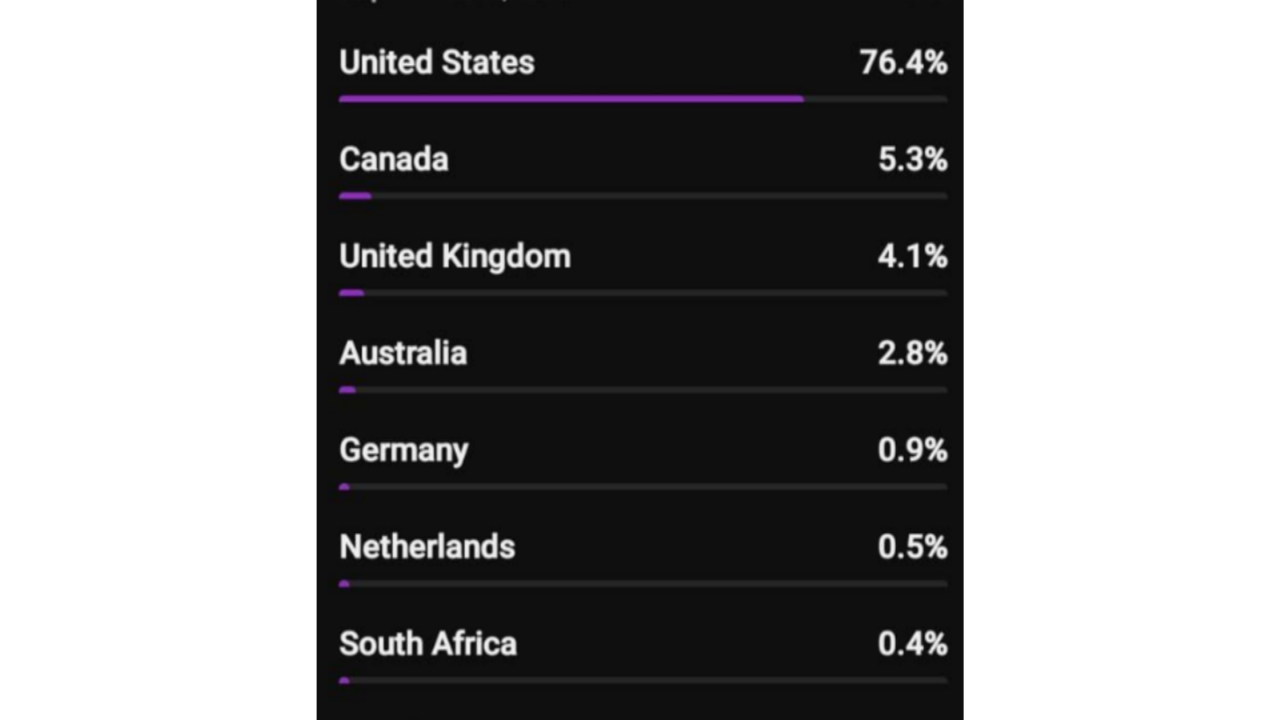Select the Canada row label
1280x720 pixels.
click(394, 159)
